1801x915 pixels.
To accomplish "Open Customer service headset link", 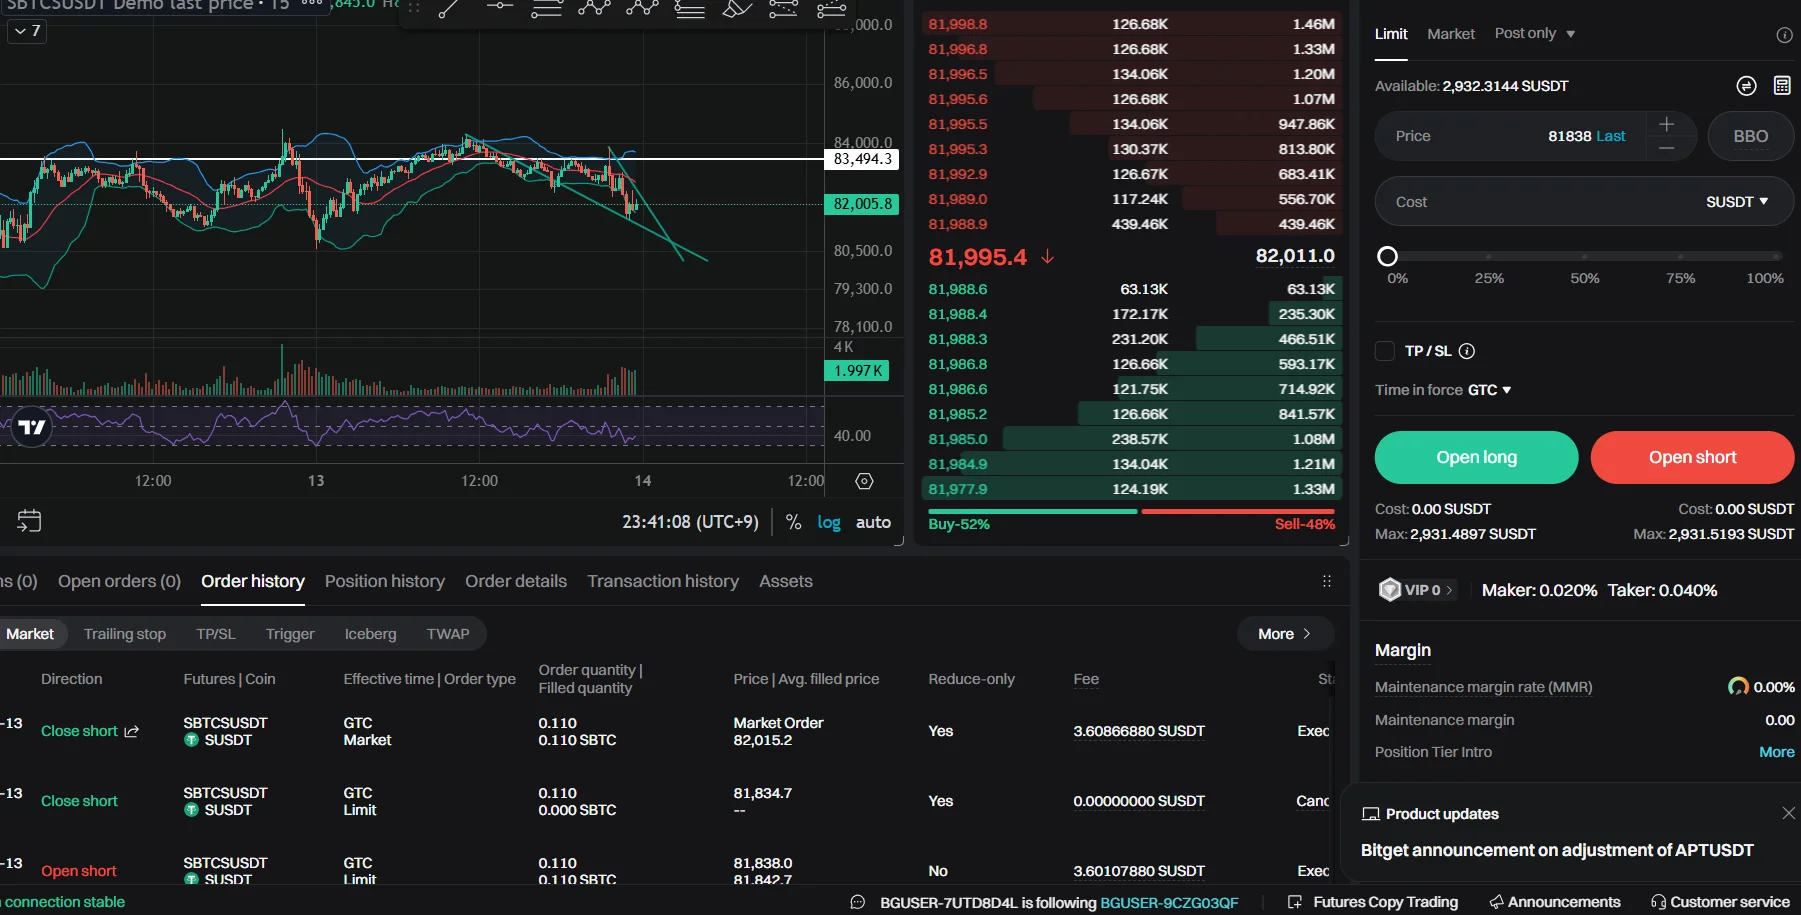I will [1720, 902].
